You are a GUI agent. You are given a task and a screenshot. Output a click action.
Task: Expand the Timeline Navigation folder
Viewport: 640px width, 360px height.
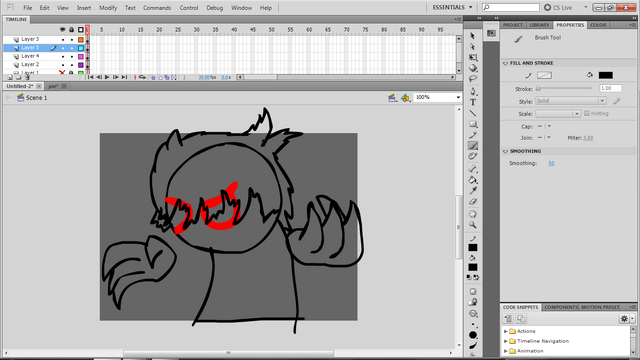[x=506, y=341]
